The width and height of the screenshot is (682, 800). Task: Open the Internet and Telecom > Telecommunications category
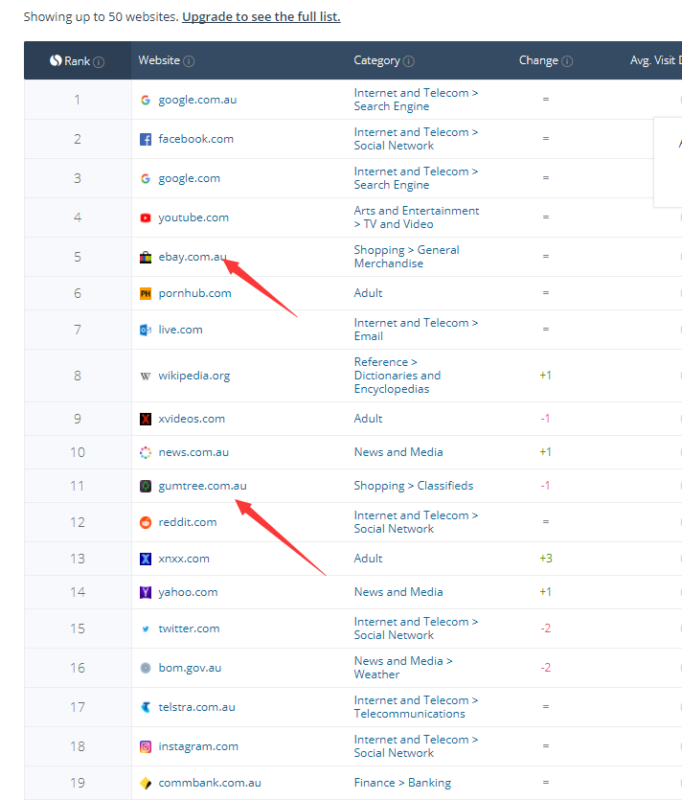[416, 707]
